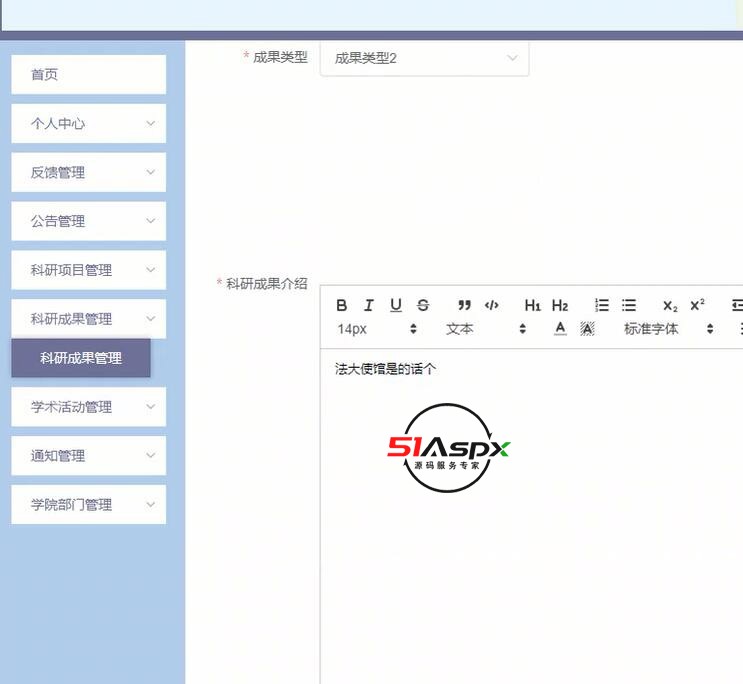Open the 成果类型 select box
This screenshot has width=743, height=684.
[x=425, y=58]
